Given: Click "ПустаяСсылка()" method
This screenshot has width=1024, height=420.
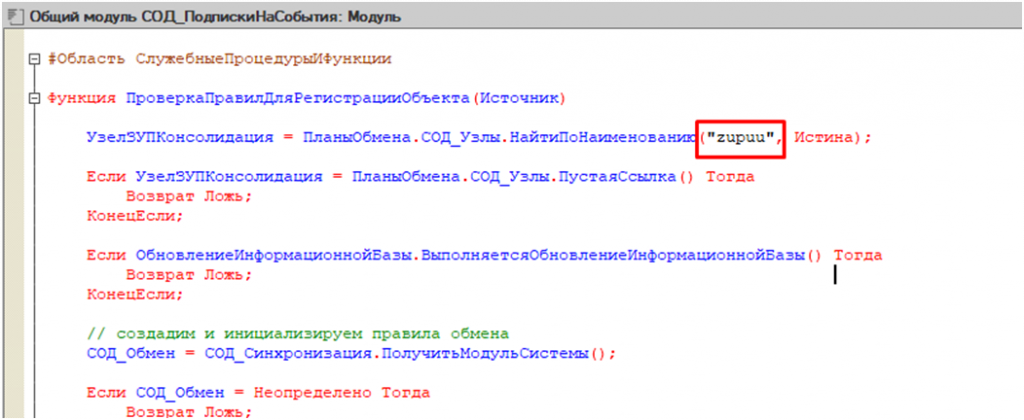Looking at the screenshot, I should [626, 177].
